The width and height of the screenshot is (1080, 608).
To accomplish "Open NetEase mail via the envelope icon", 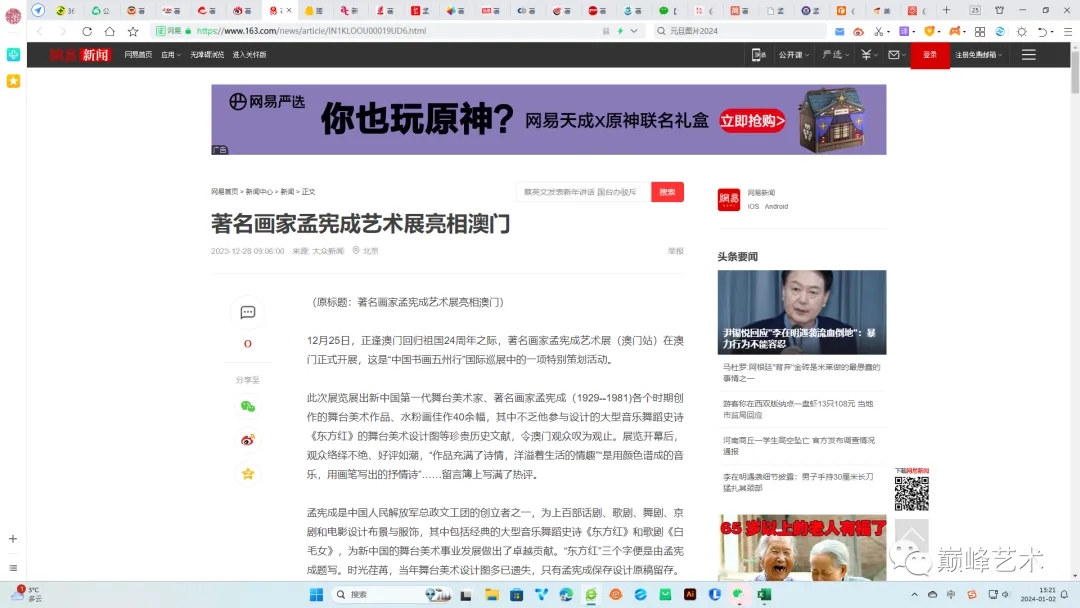I will point(894,55).
